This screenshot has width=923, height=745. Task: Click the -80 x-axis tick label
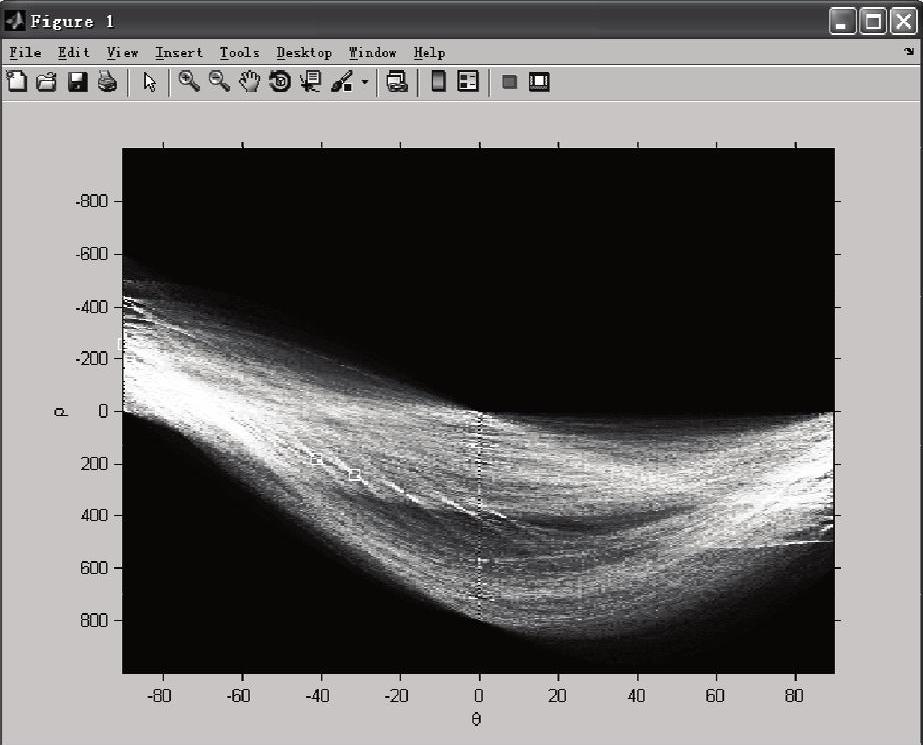(159, 696)
